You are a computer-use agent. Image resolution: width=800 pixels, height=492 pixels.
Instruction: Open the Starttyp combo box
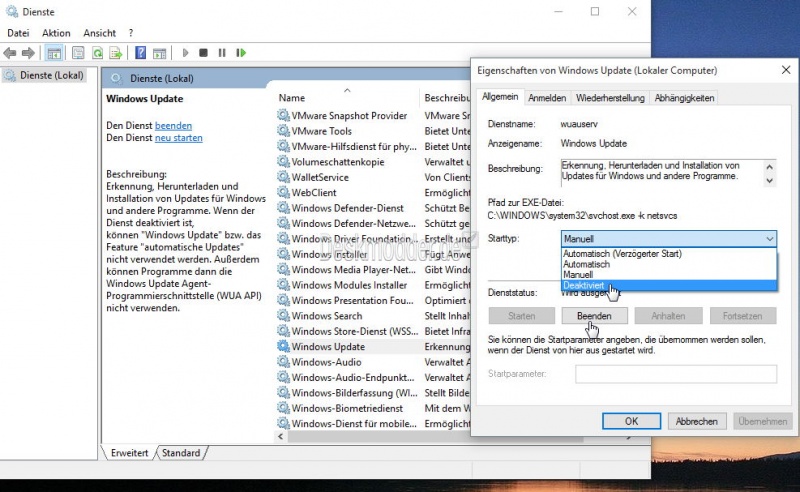coord(669,238)
